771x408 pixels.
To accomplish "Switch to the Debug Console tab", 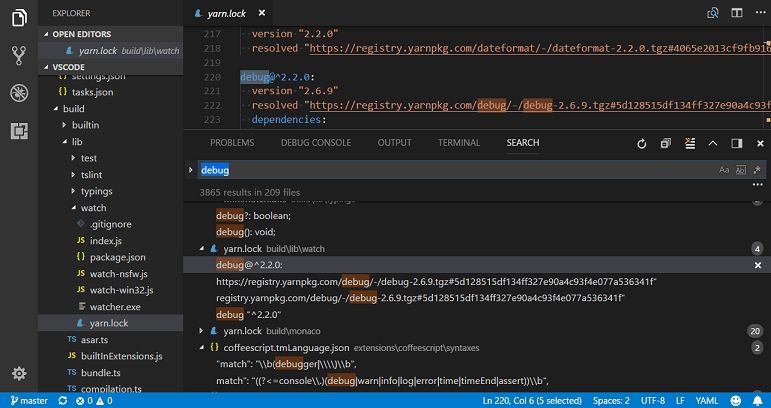I will pyautogui.click(x=316, y=143).
